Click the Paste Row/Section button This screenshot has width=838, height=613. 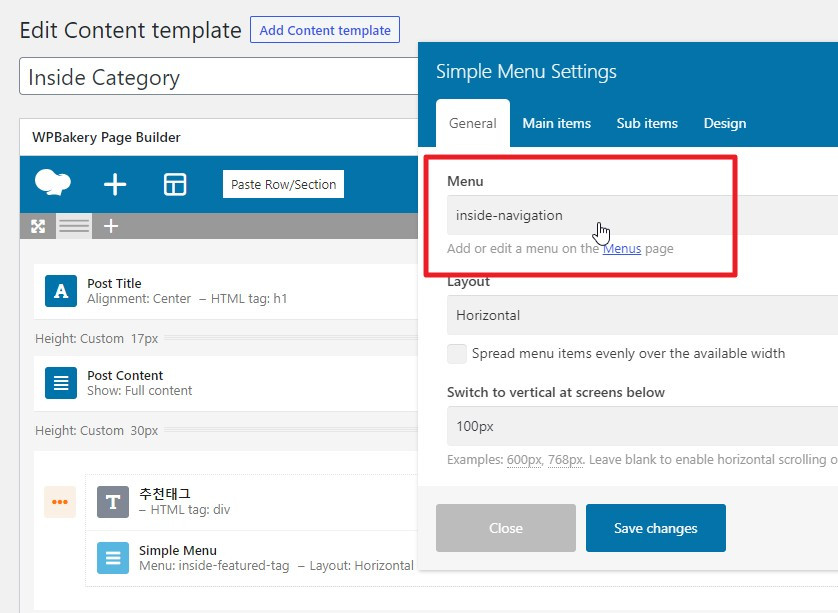pyautogui.click(x=283, y=184)
